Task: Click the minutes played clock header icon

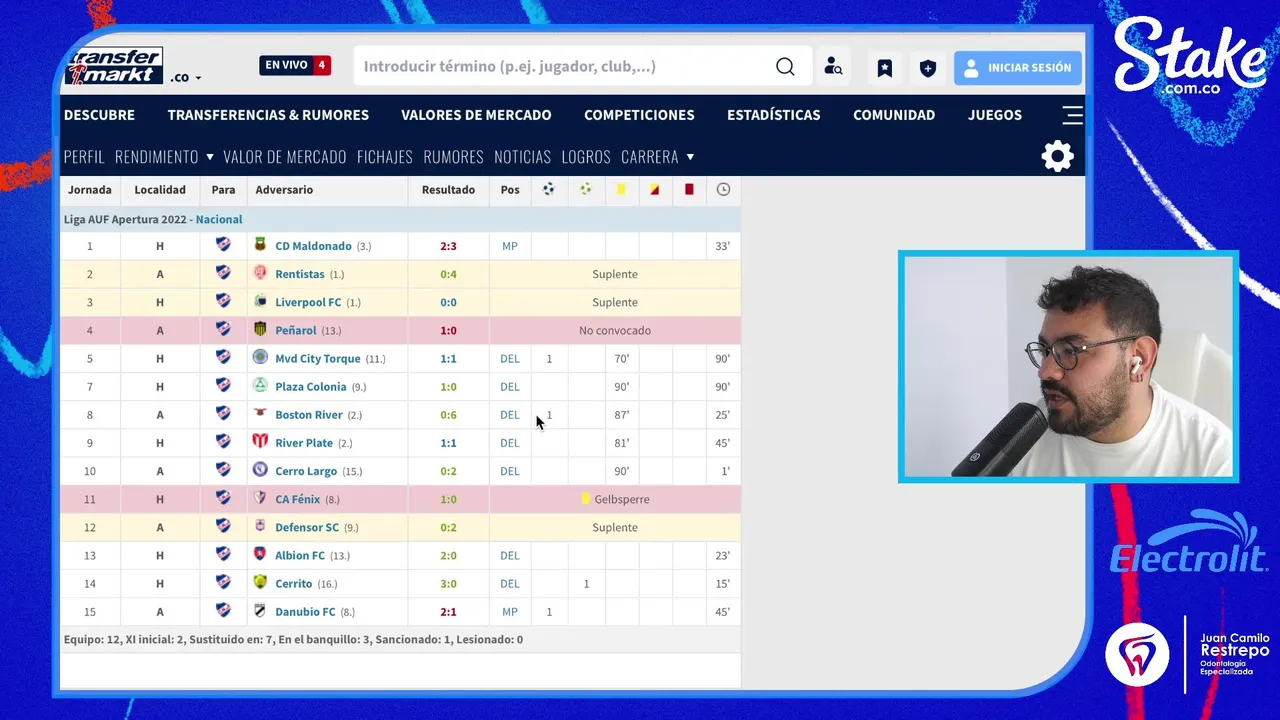Action: pyautogui.click(x=723, y=189)
